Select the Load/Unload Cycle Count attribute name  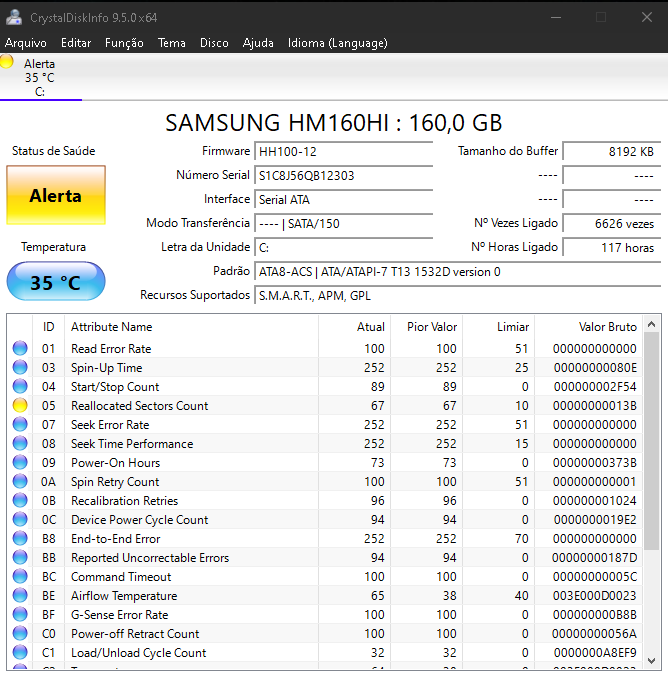click(138, 653)
